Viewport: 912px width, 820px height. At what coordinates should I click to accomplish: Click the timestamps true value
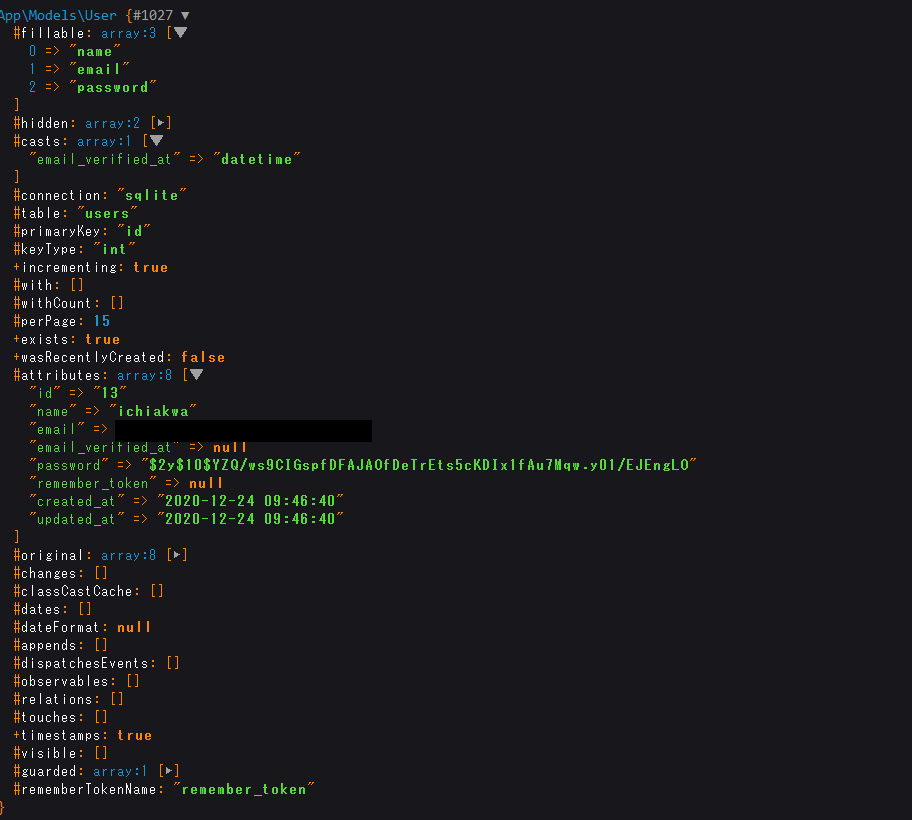(x=134, y=735)
